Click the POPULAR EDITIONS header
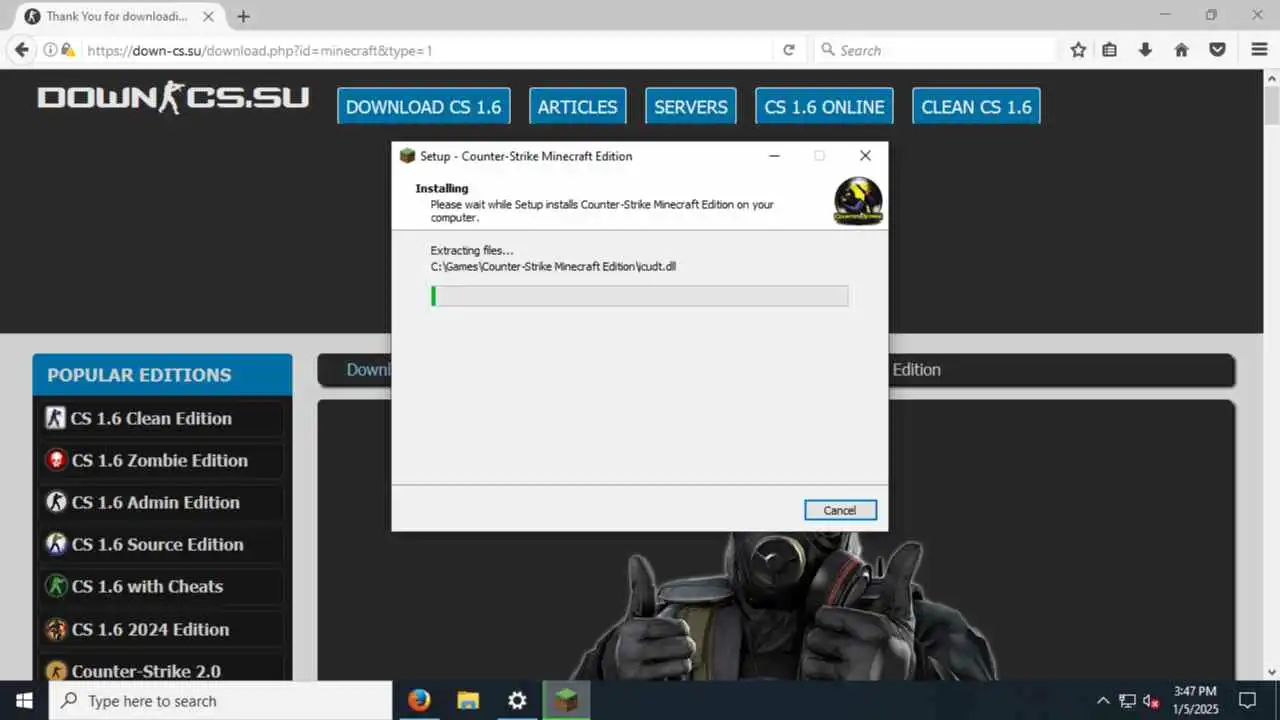The image size is (1280, 720). tap(162, 375)
